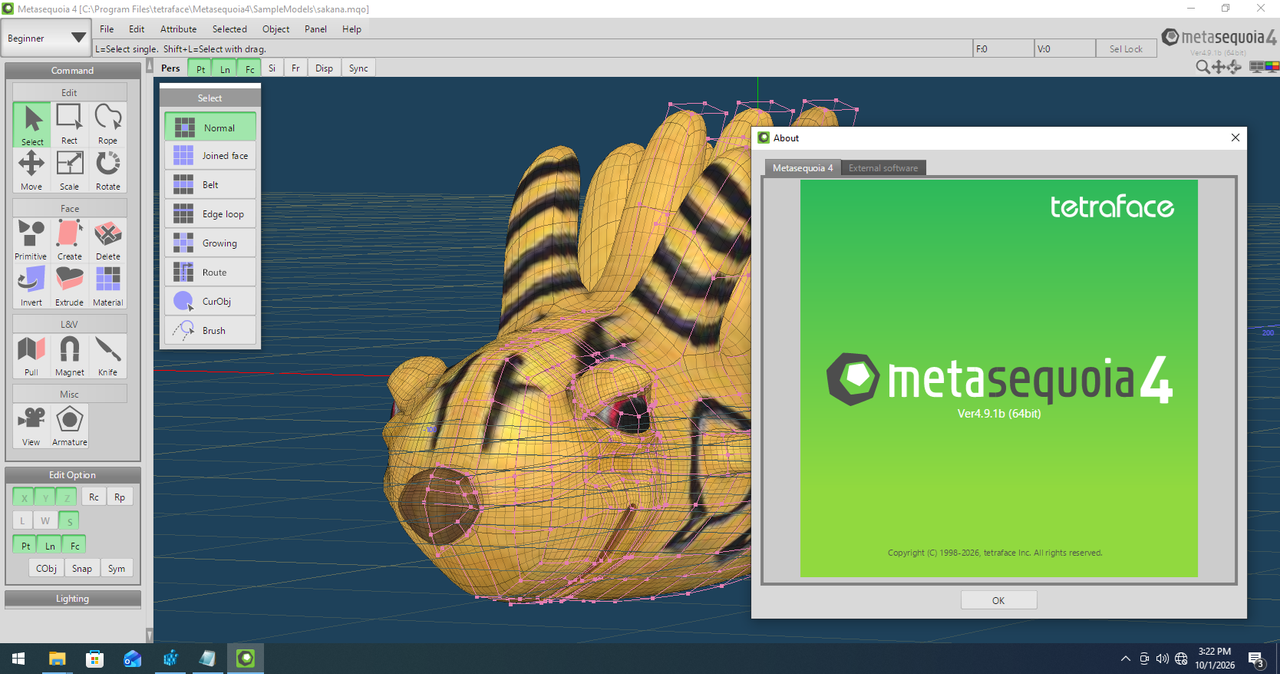Image resolution: width=1280 pixels, height=674 pixels.
Task: Click the magnifier zoom view icon
Action: tap(1203, 67)
